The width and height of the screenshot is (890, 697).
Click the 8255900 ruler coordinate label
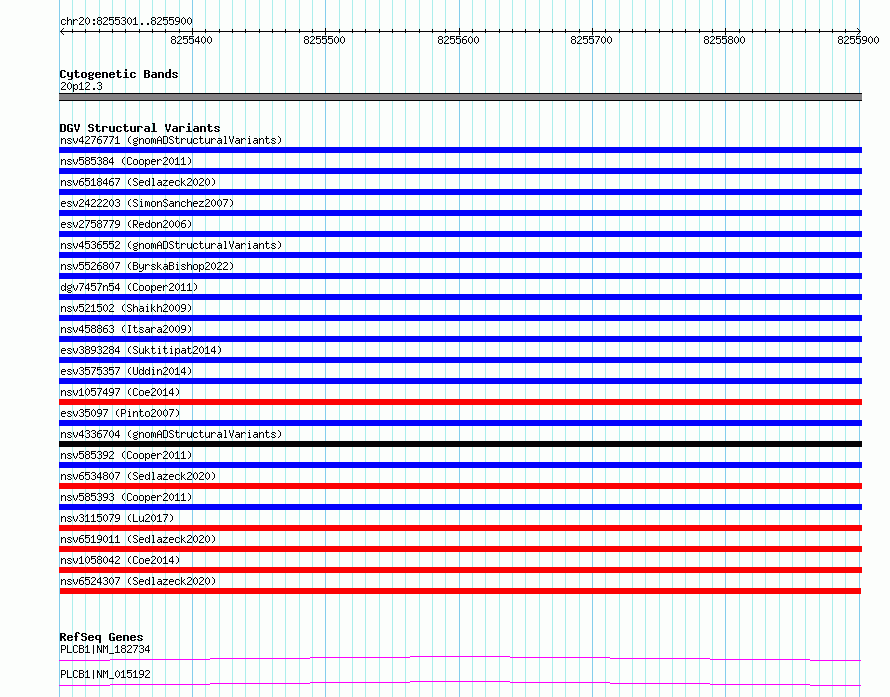(x=858, y=40)
